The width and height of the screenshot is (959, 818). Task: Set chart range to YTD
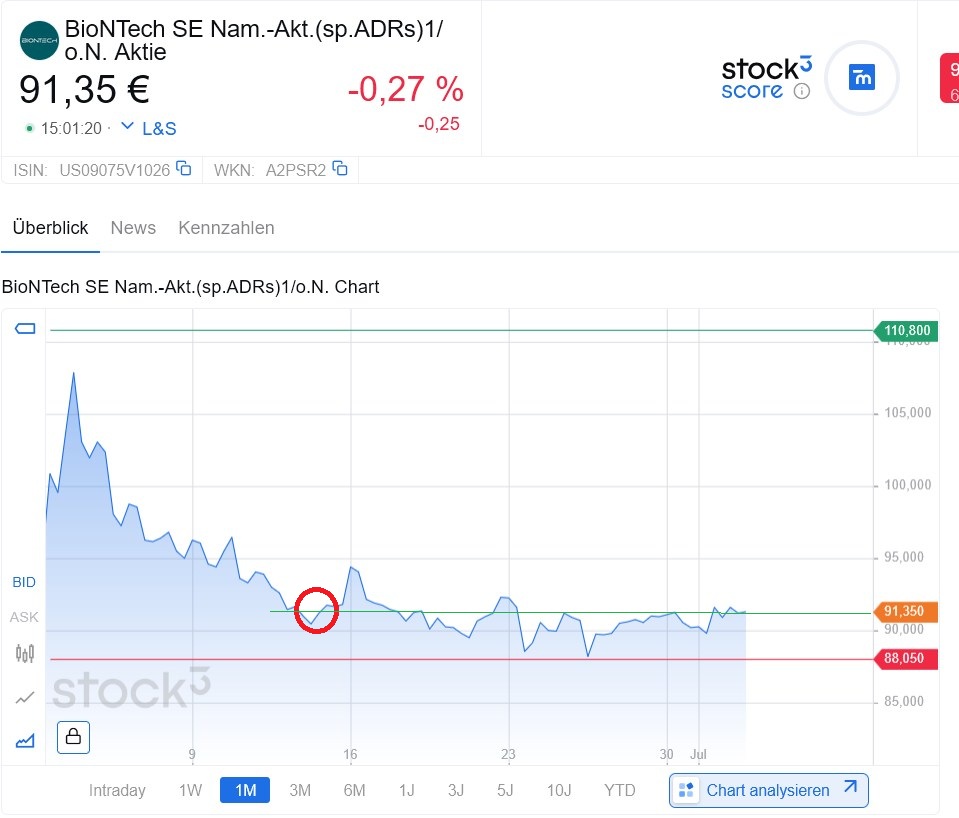[619, 790]
